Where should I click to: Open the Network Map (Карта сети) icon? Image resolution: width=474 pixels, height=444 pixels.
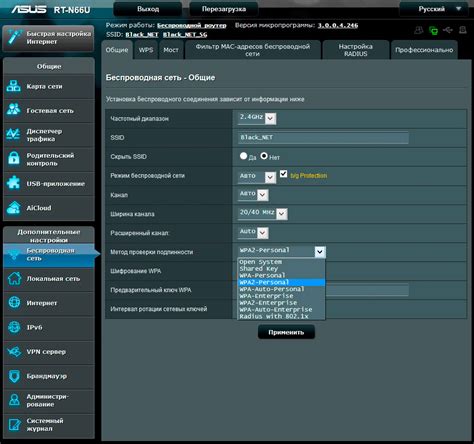coord(13,86)
